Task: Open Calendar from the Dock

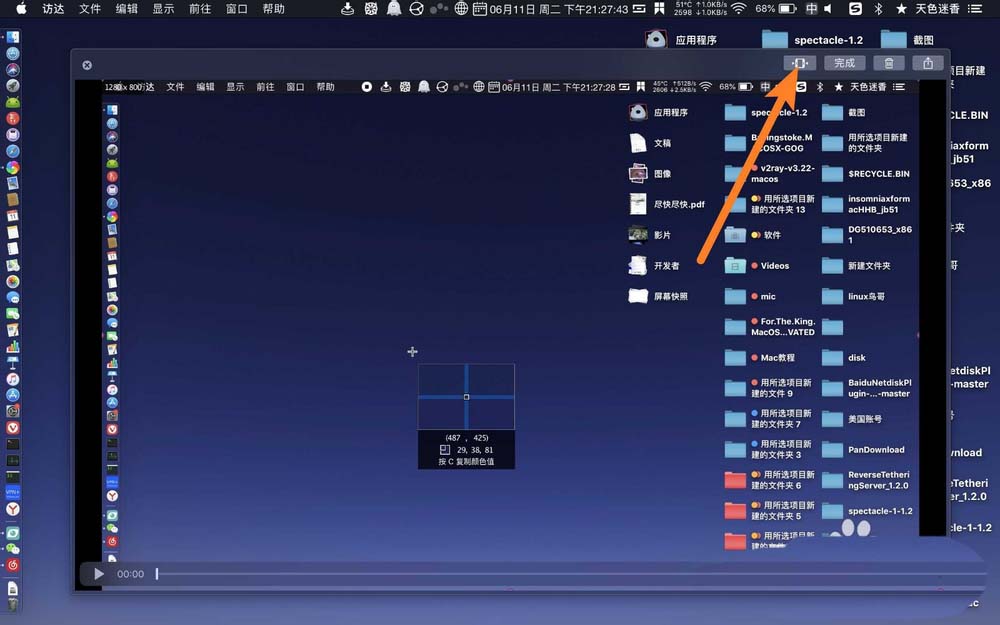Action: coord(13,216)
